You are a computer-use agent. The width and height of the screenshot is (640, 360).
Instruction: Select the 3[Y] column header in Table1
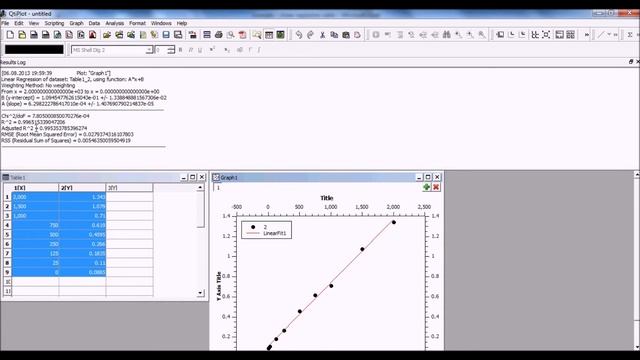point(129,187)
